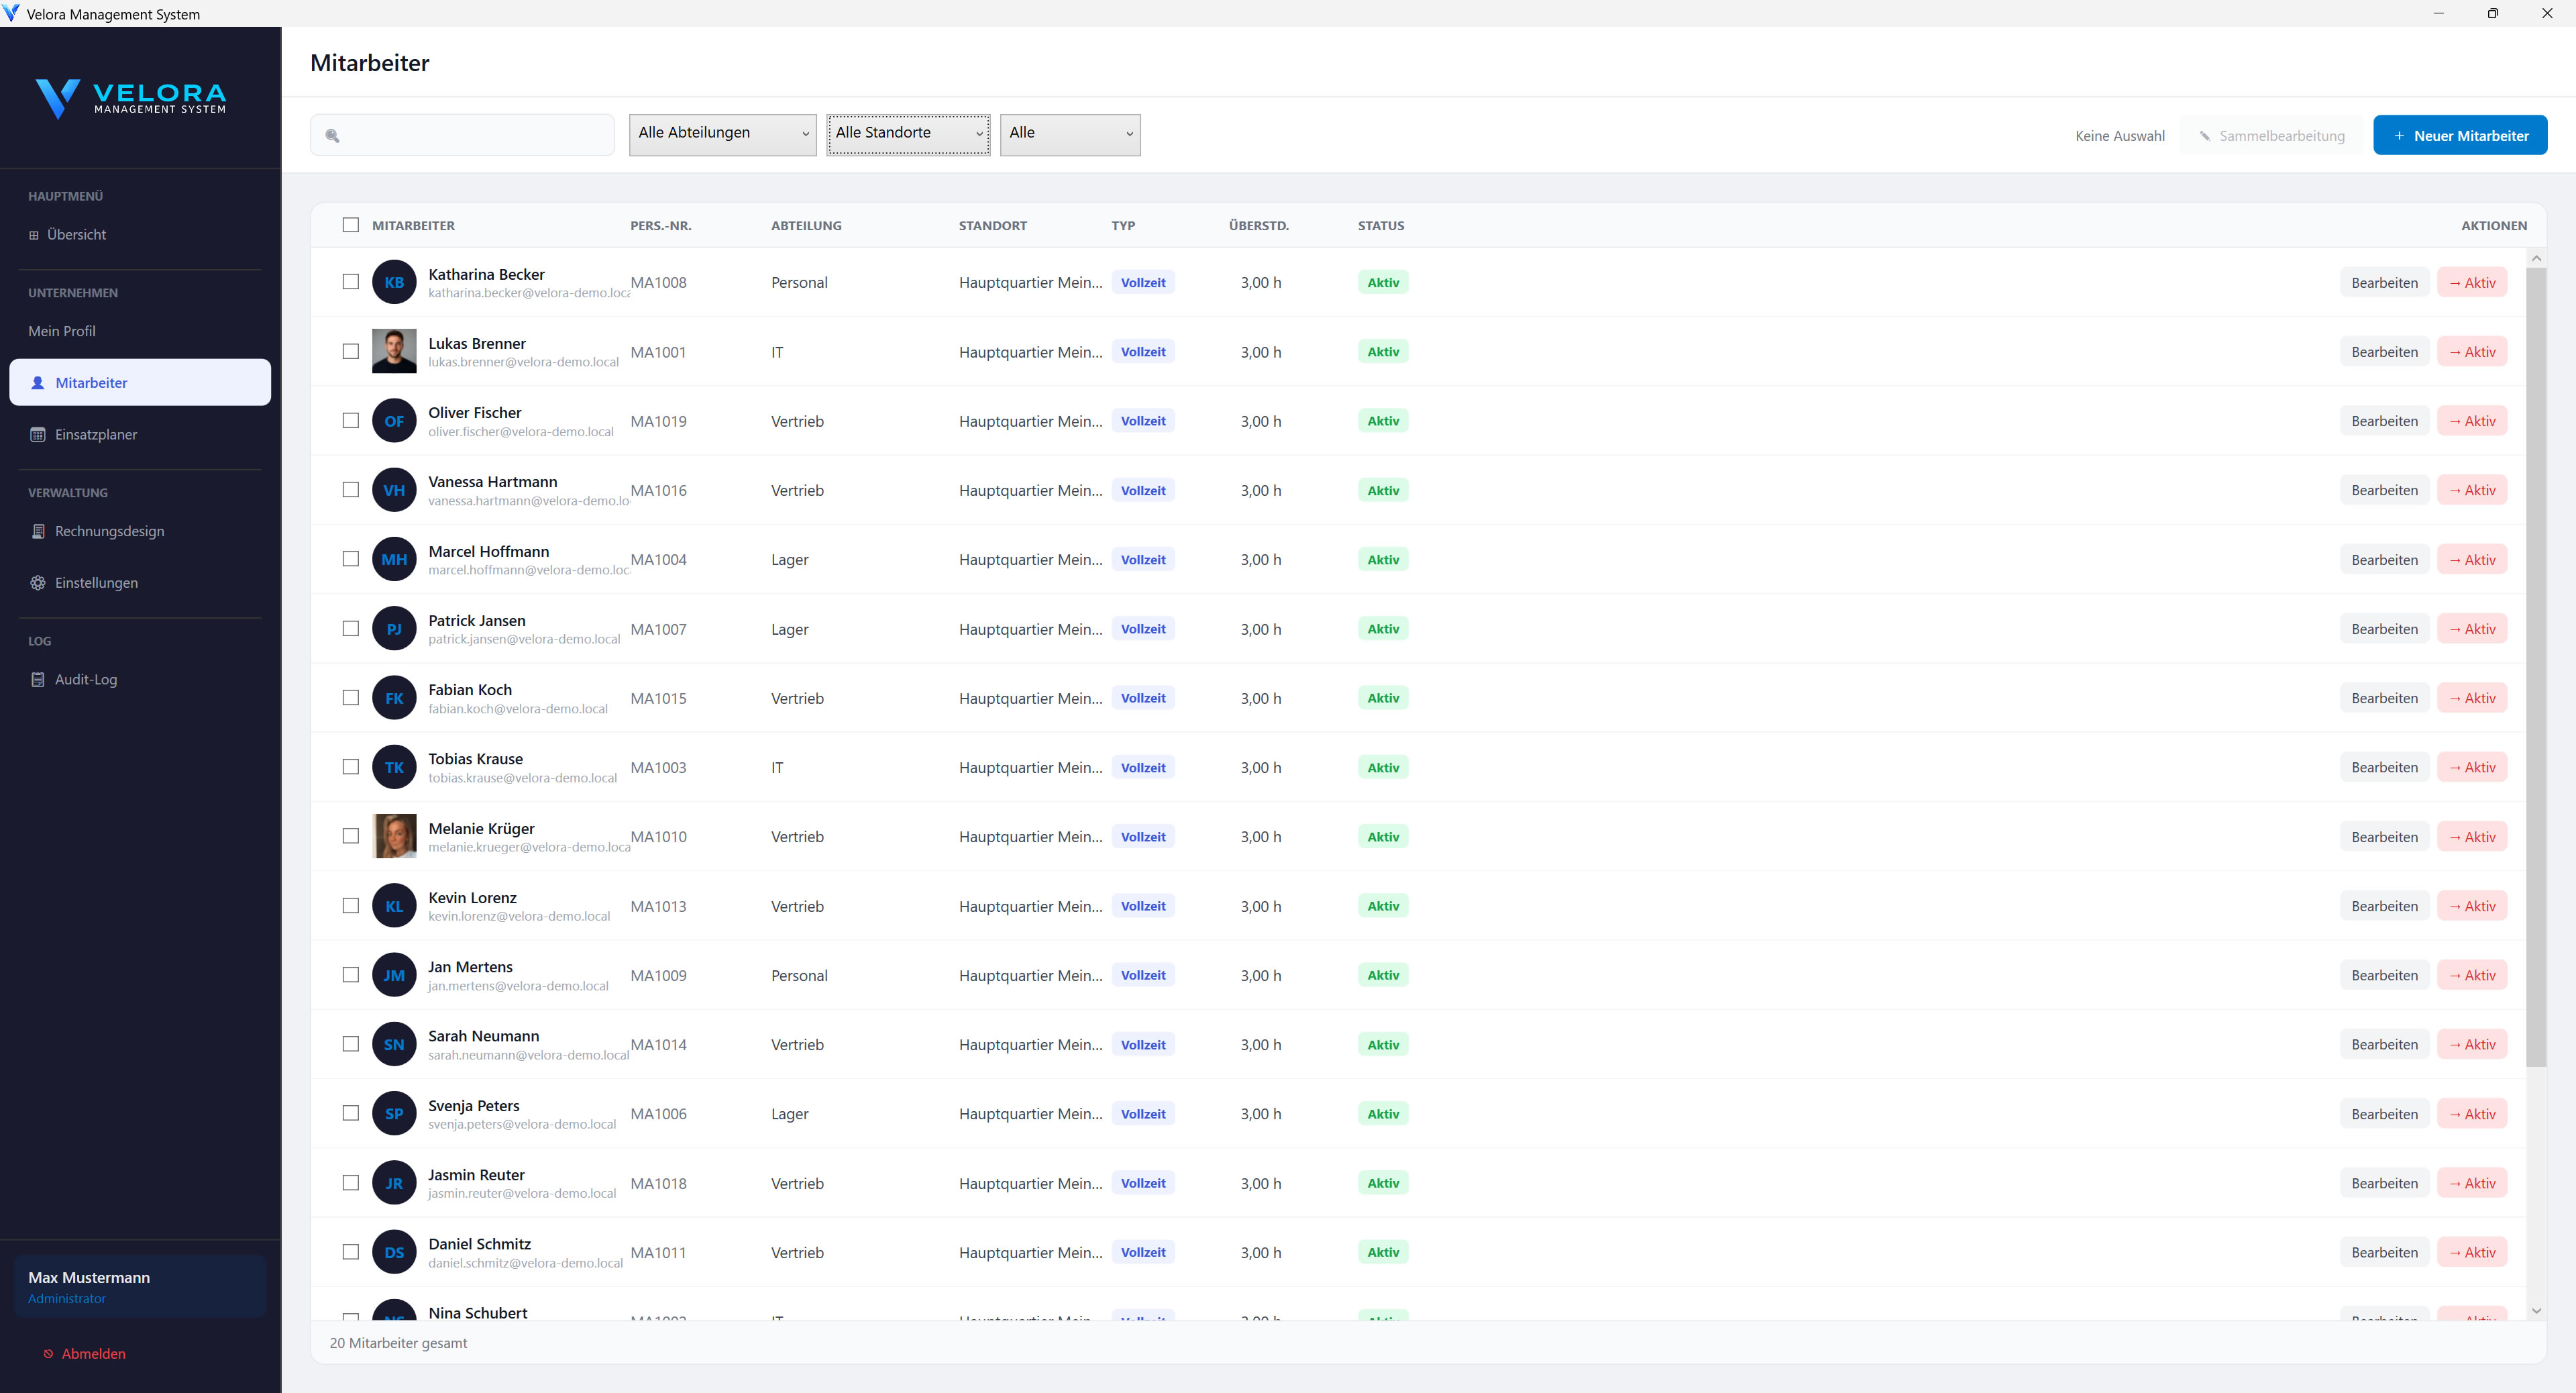Click the Velora logo in sidebar
Image resolution: width=2576 pixels, height=1393 pixels.
point(131,98)
